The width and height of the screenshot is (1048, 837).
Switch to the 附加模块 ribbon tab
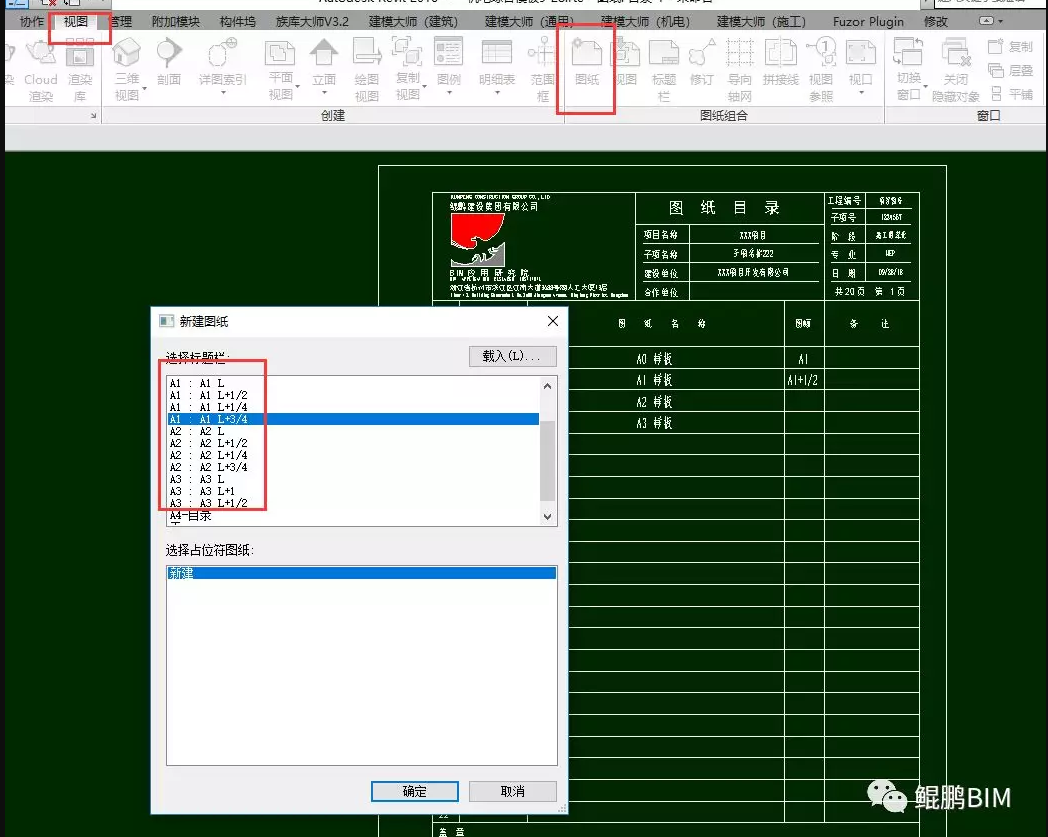[175, 21]
